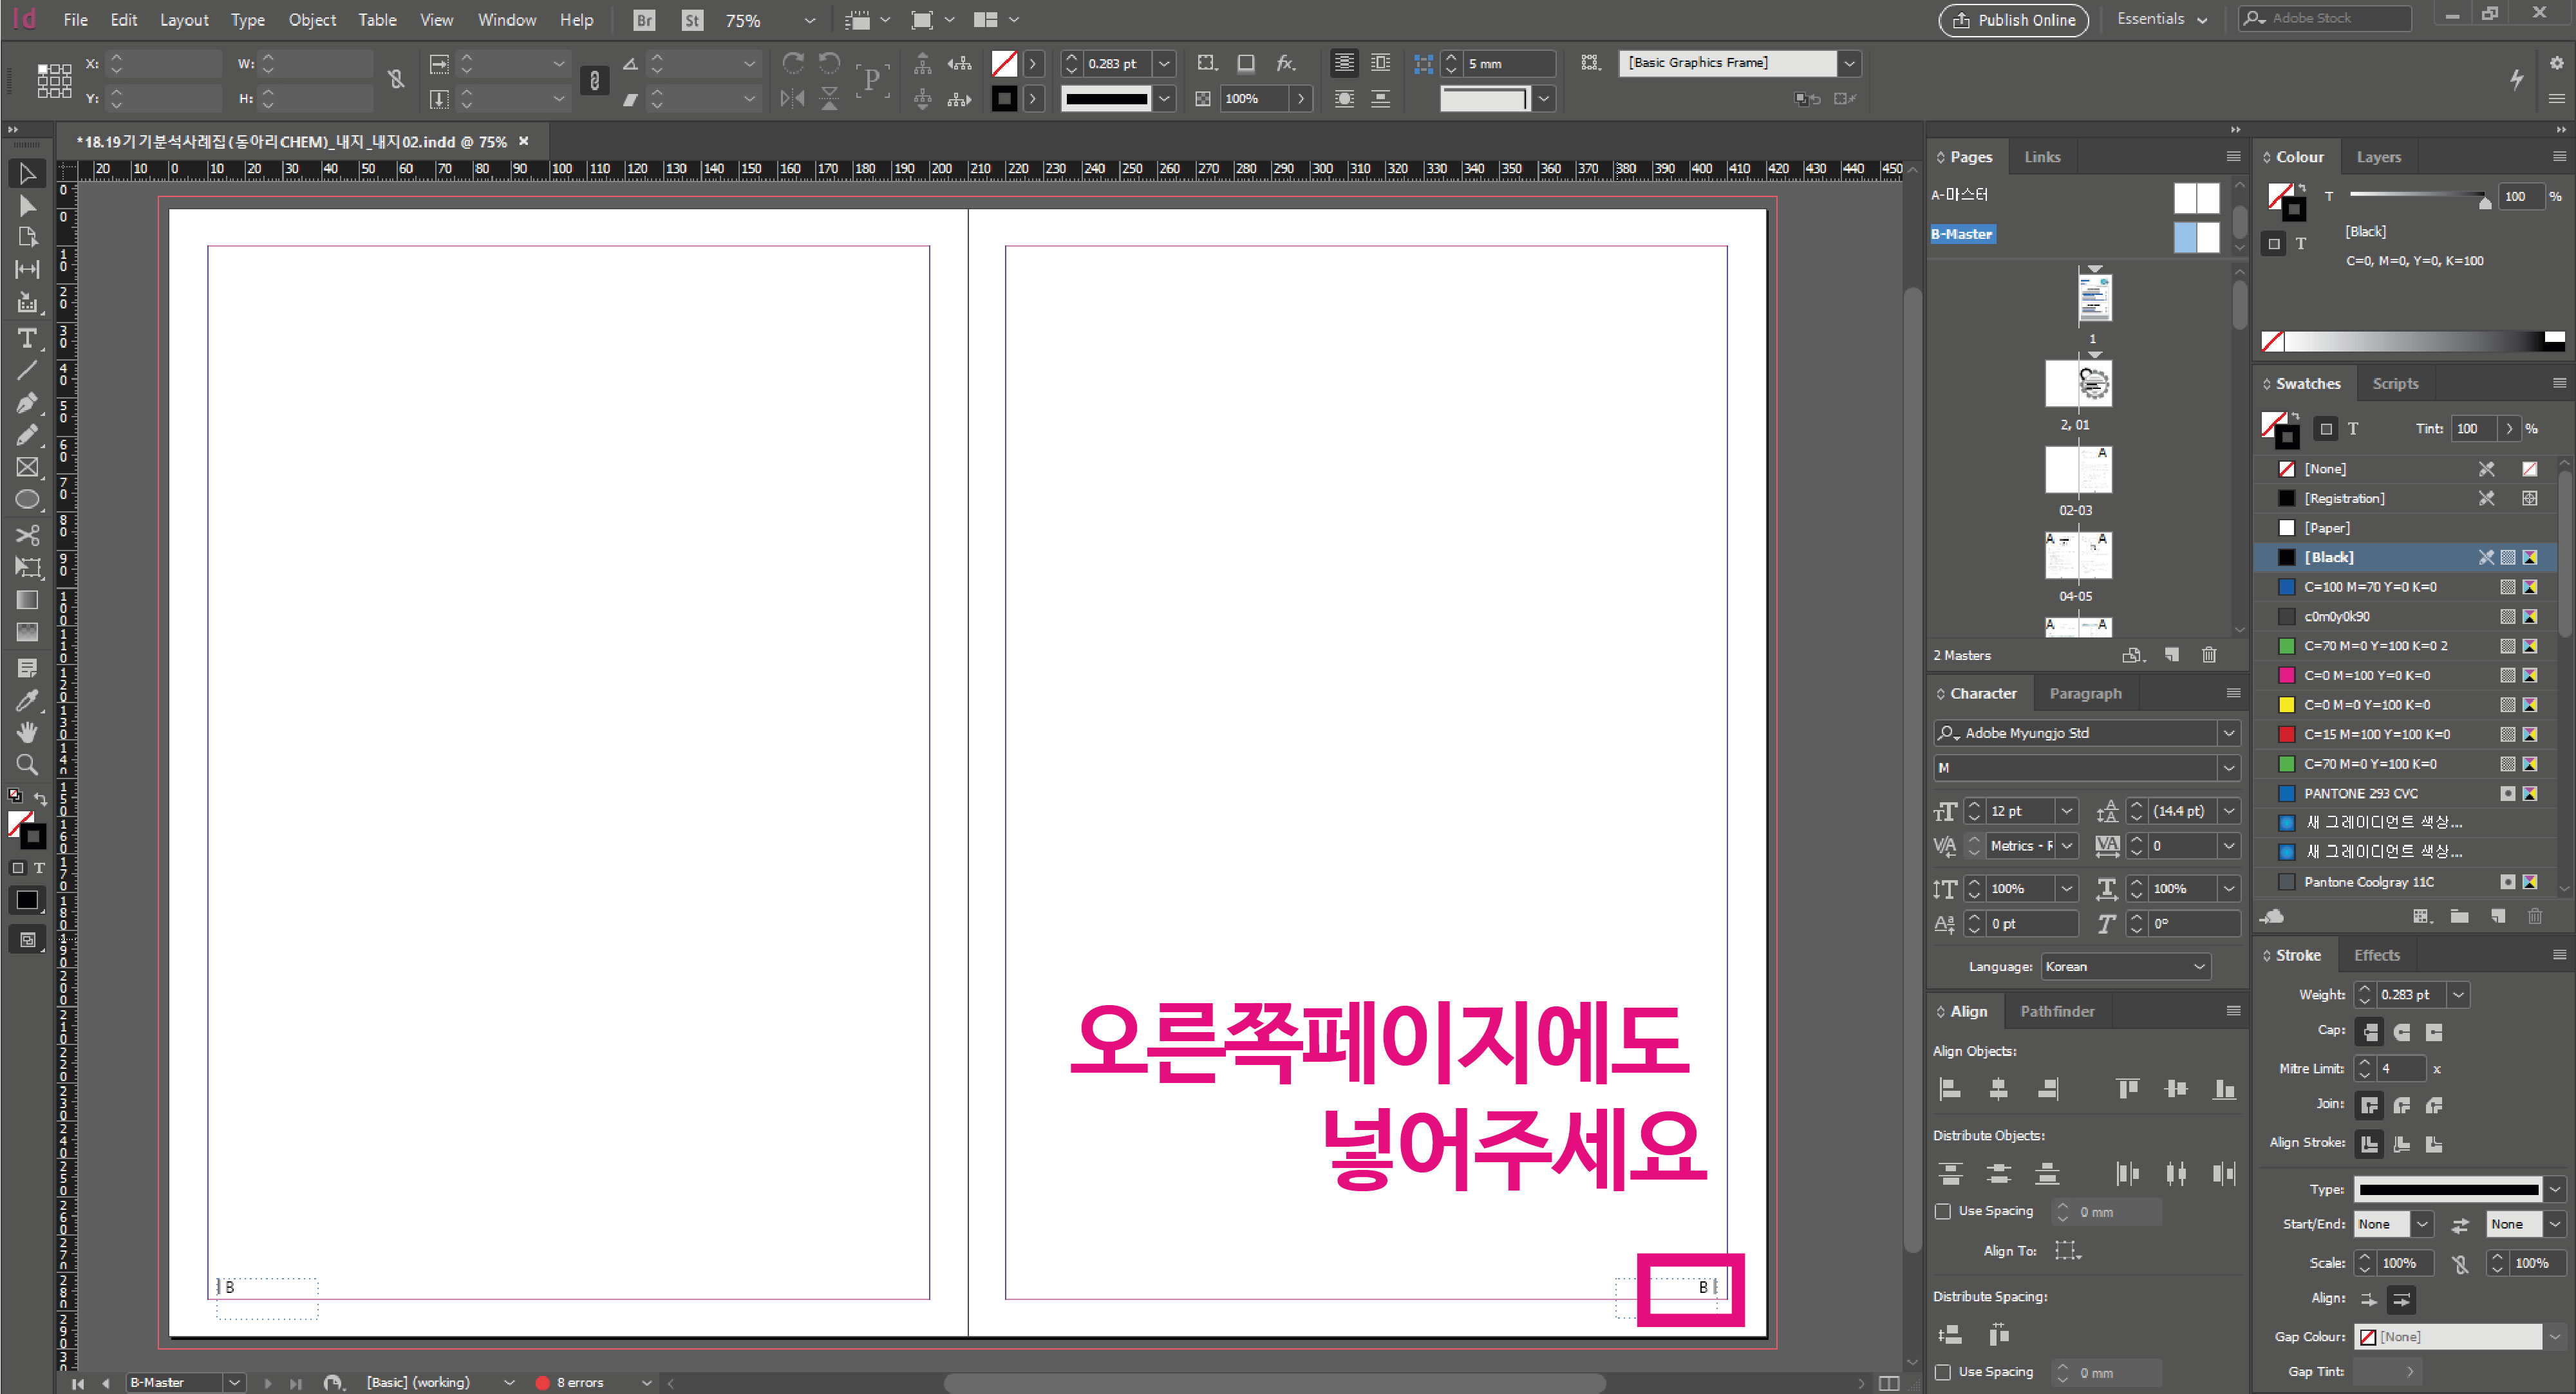Select the Hand tool
The height and width of the screenshot is (1394, 2576).
tap(27, 732)
